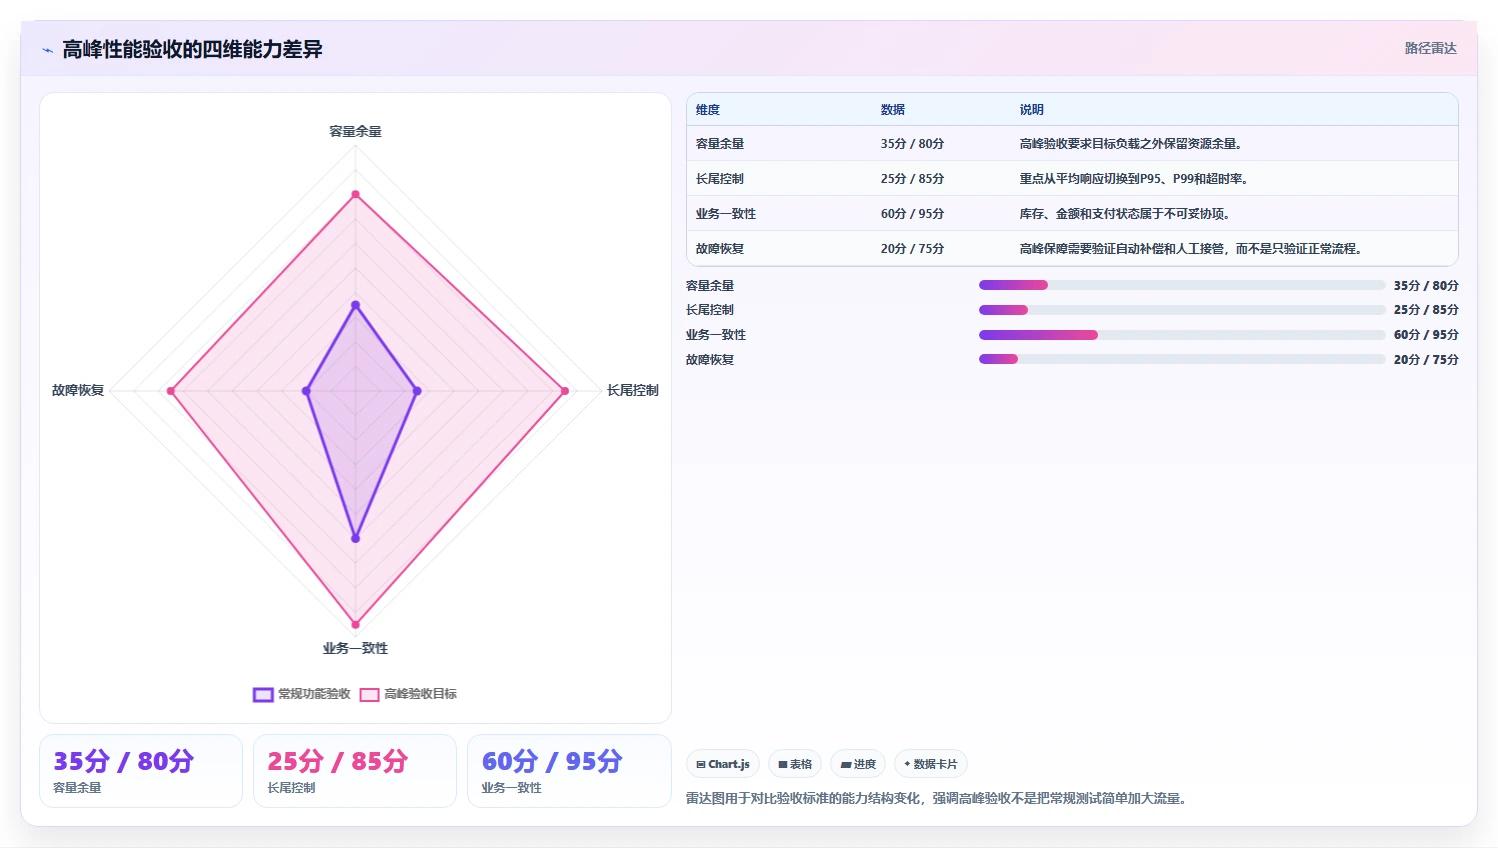Screen dimensions: 1498x848
Task: Select the 业务一致性 table row cell
Action: pyautogui.click(x=726, y=214)
